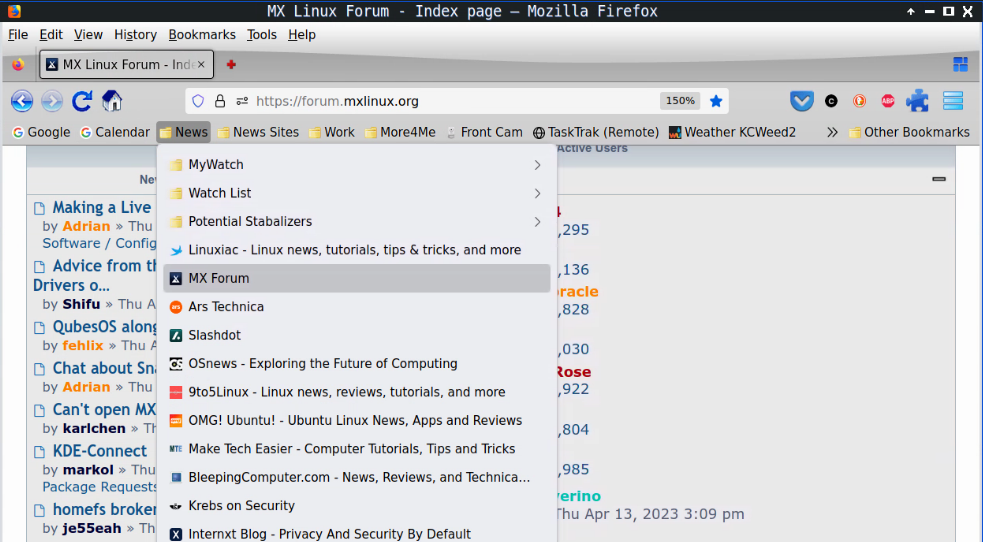Open site permissions icon in address bar

242,101
